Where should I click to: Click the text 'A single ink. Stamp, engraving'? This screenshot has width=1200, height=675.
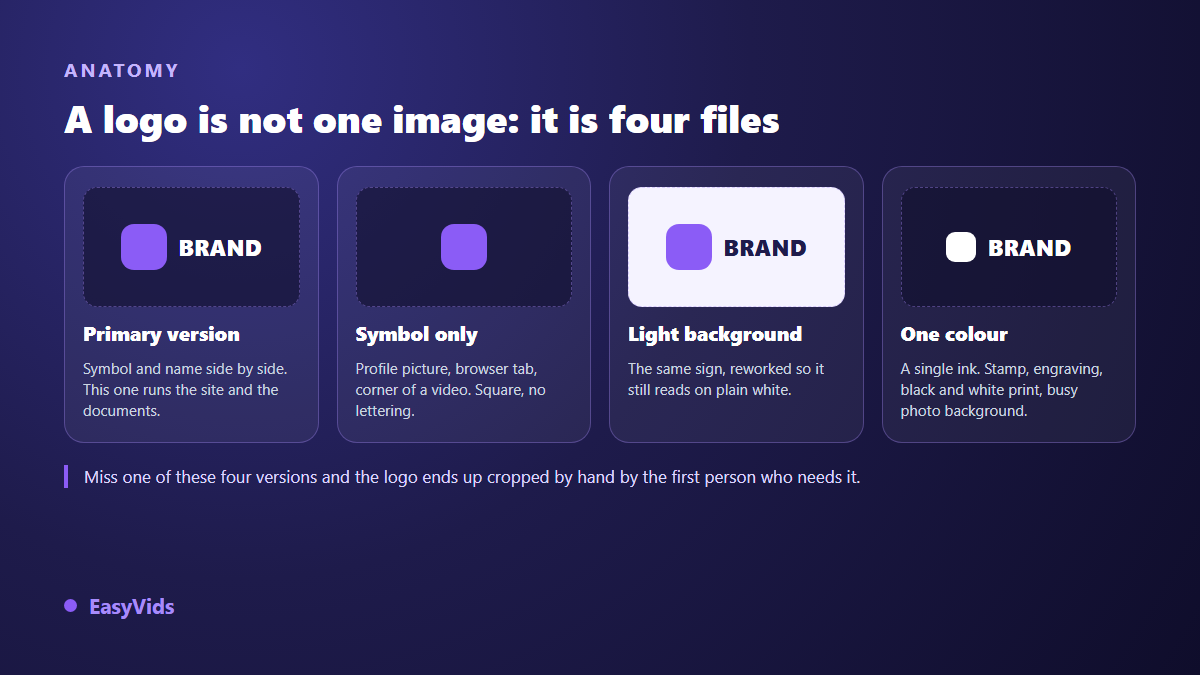[1001, 369]
